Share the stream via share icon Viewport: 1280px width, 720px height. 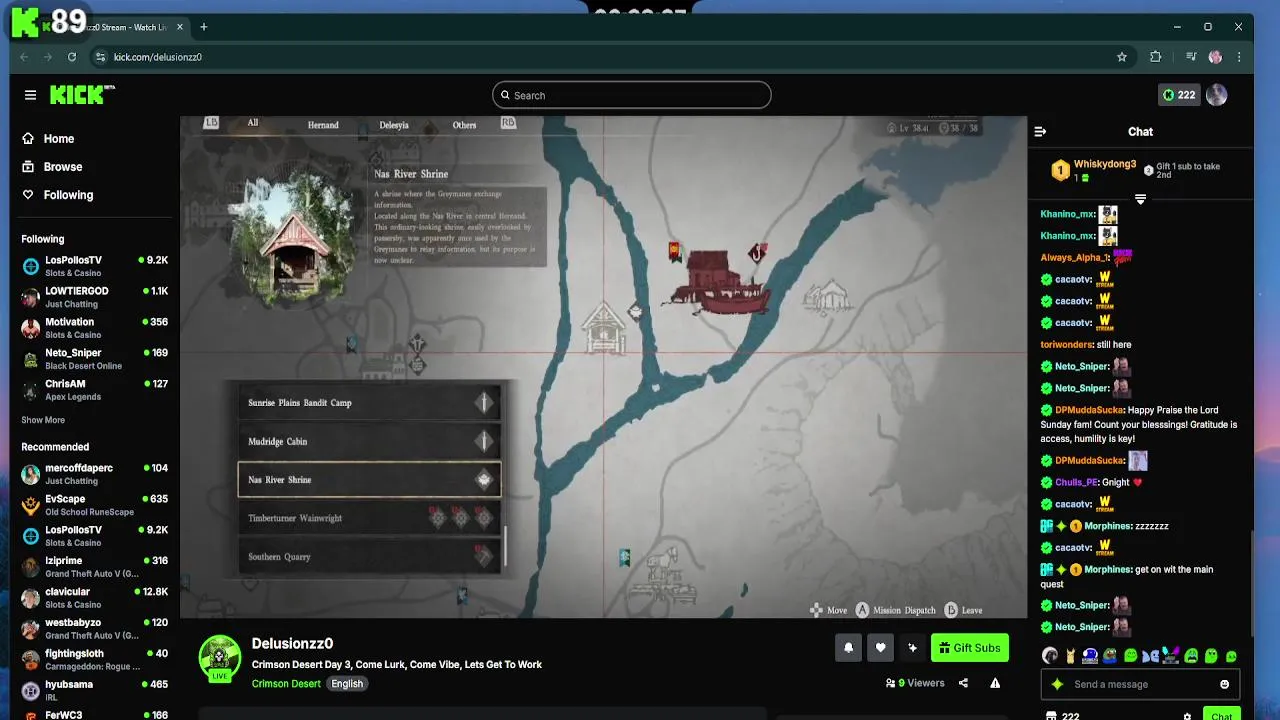pyautogui.click(x=963, y=684)
